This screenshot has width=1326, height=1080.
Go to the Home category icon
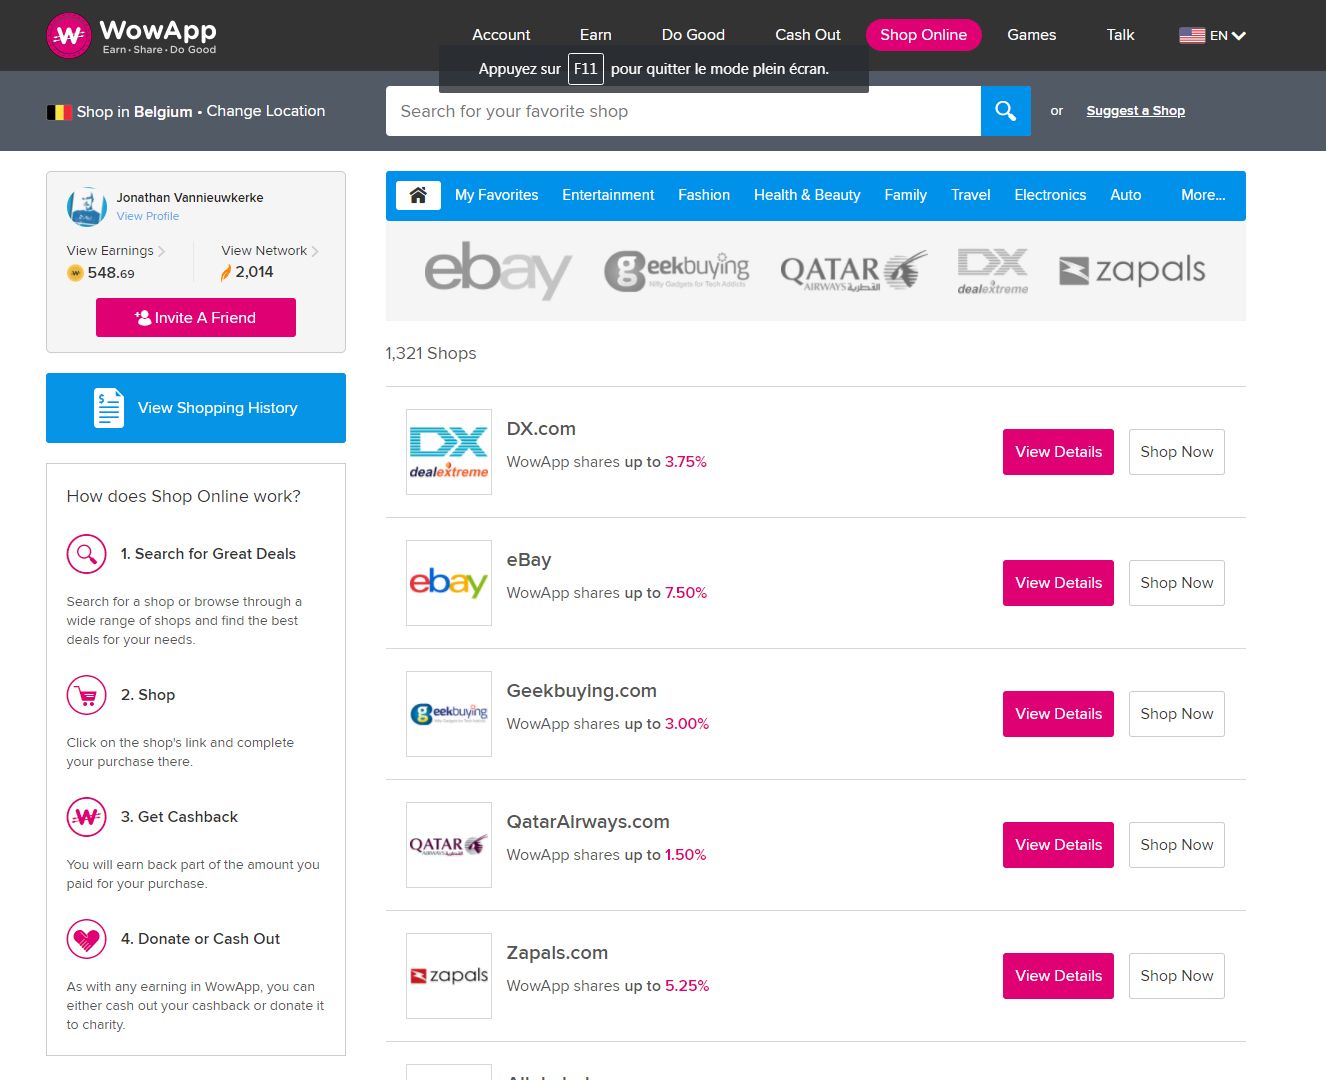tap(418, 195)
